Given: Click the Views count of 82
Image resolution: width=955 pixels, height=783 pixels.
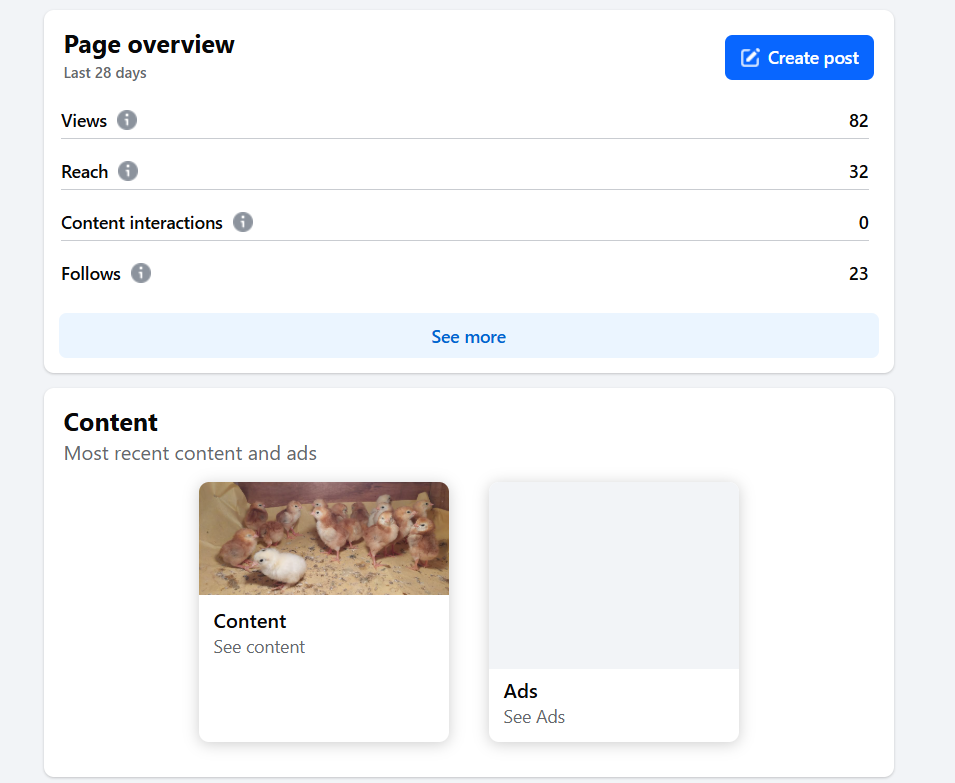Looking at the screenshot, I should click(858, 121).
